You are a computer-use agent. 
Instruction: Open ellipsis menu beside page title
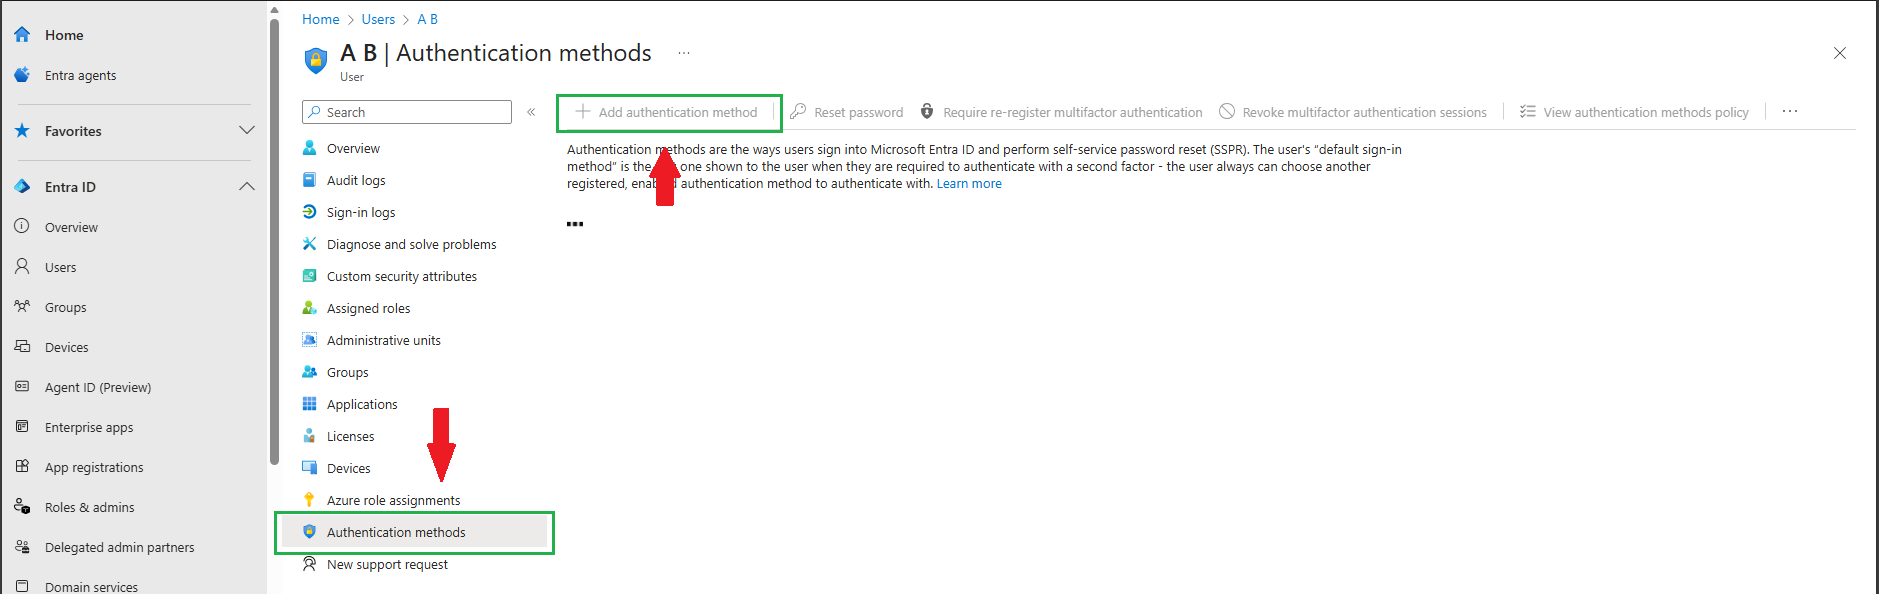point(684,53)
